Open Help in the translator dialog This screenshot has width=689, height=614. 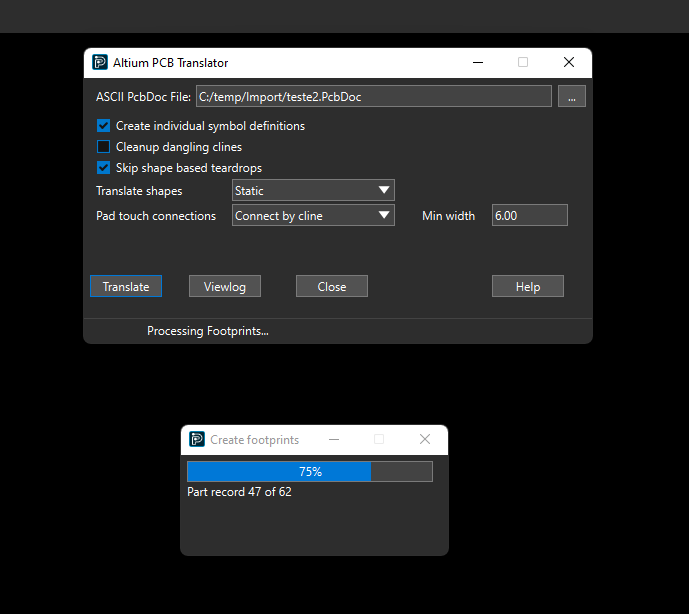click(528, 287)
